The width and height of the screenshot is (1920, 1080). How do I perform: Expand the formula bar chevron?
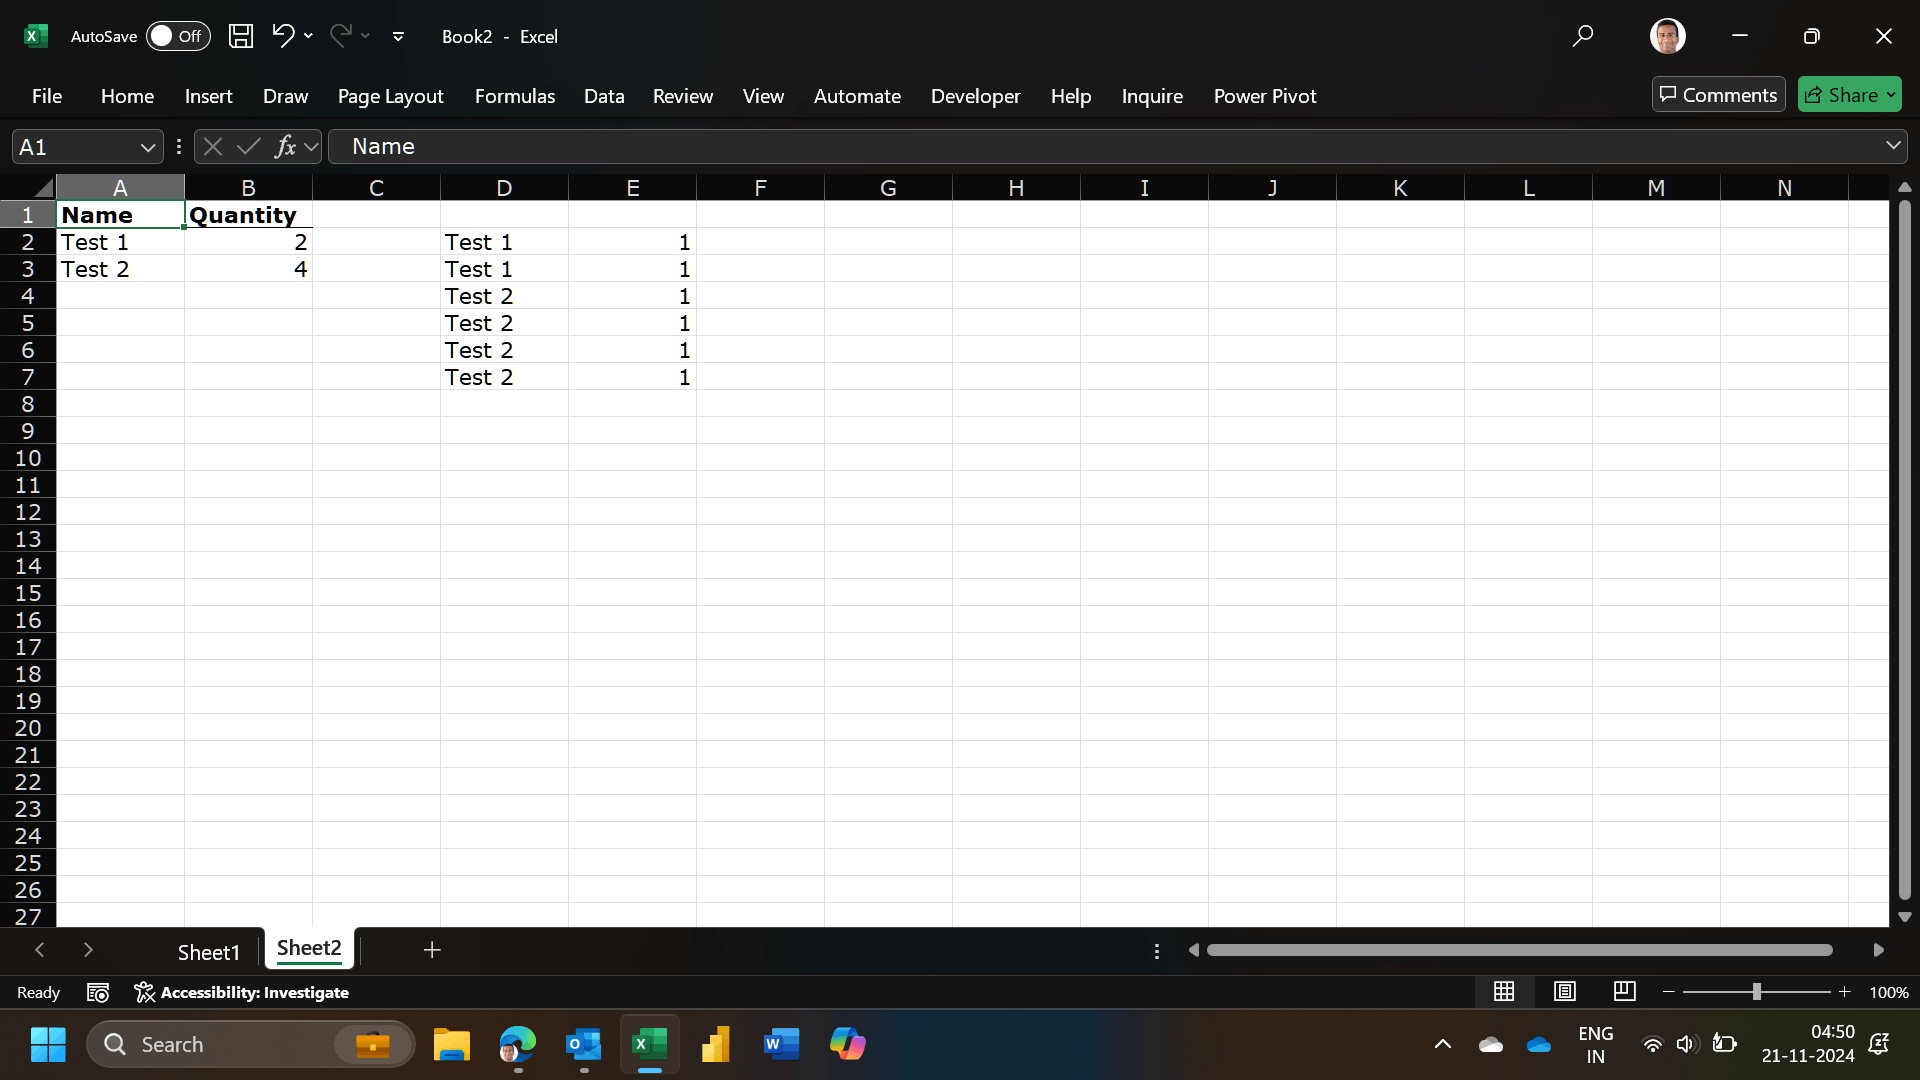pyautogui.click(x=1893, y=146)
